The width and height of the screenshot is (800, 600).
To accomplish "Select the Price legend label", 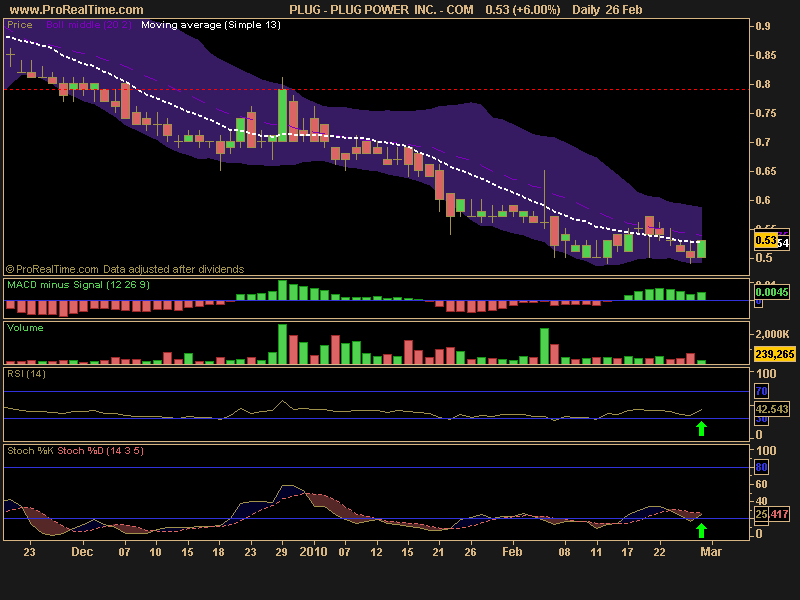I will [x=20, y=24].
